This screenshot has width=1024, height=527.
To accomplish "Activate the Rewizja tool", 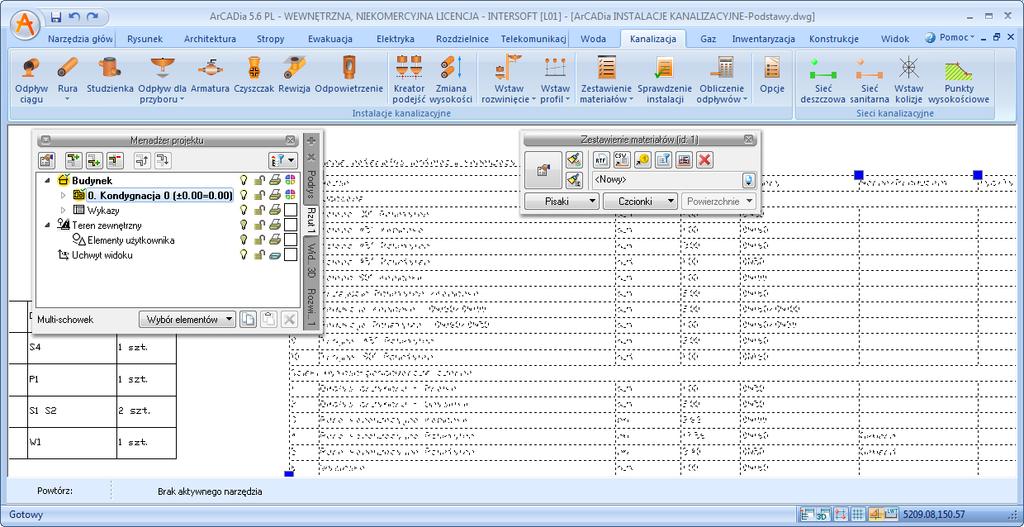I will pyautogui.click(x=294, y=75).
